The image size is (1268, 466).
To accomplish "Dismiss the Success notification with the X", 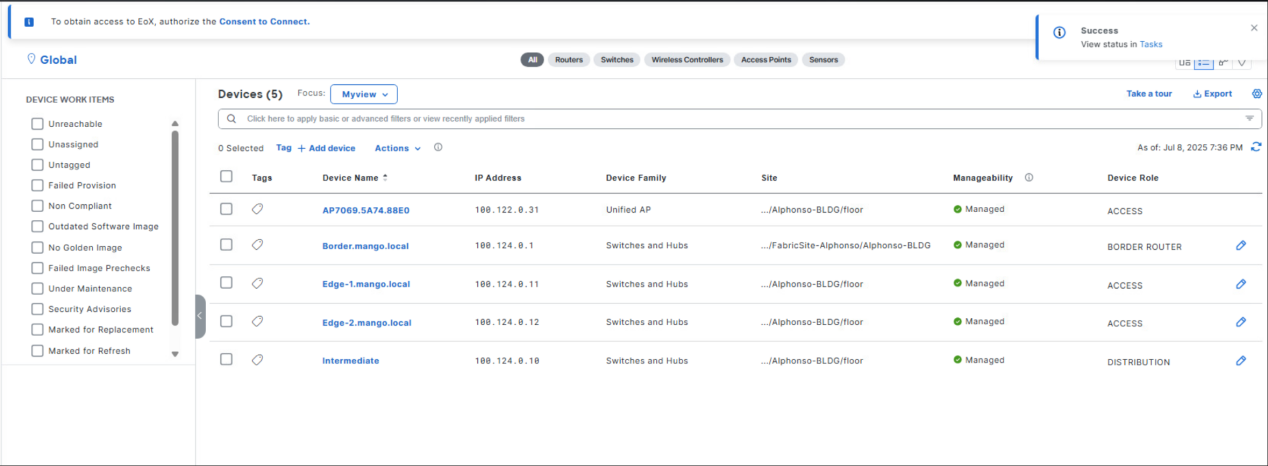I will (1254, 28).
